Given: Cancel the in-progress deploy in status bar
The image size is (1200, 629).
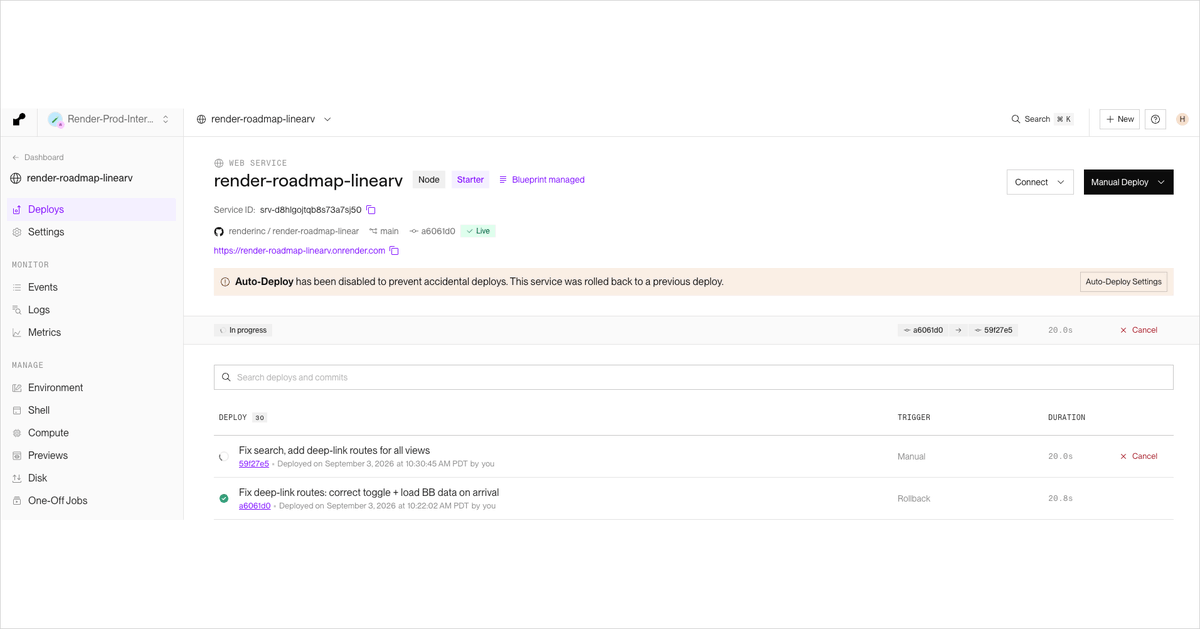Looking at the screenshot, I should (x=1138, y=330).
